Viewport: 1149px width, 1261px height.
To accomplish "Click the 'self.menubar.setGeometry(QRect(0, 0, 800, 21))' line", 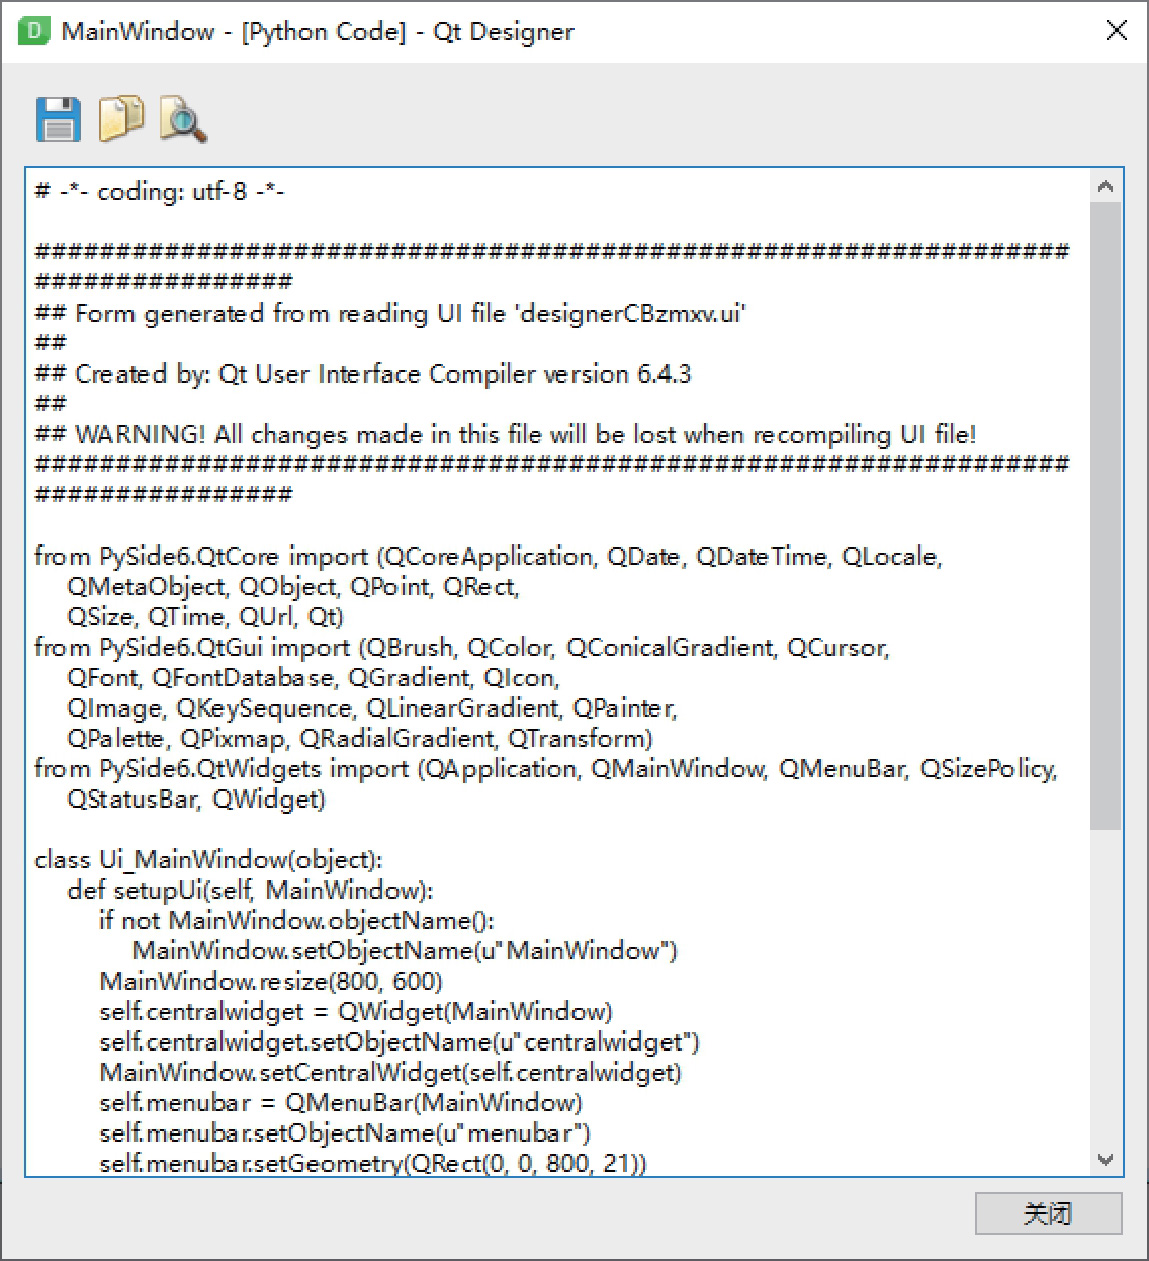I will point(373,1163).
